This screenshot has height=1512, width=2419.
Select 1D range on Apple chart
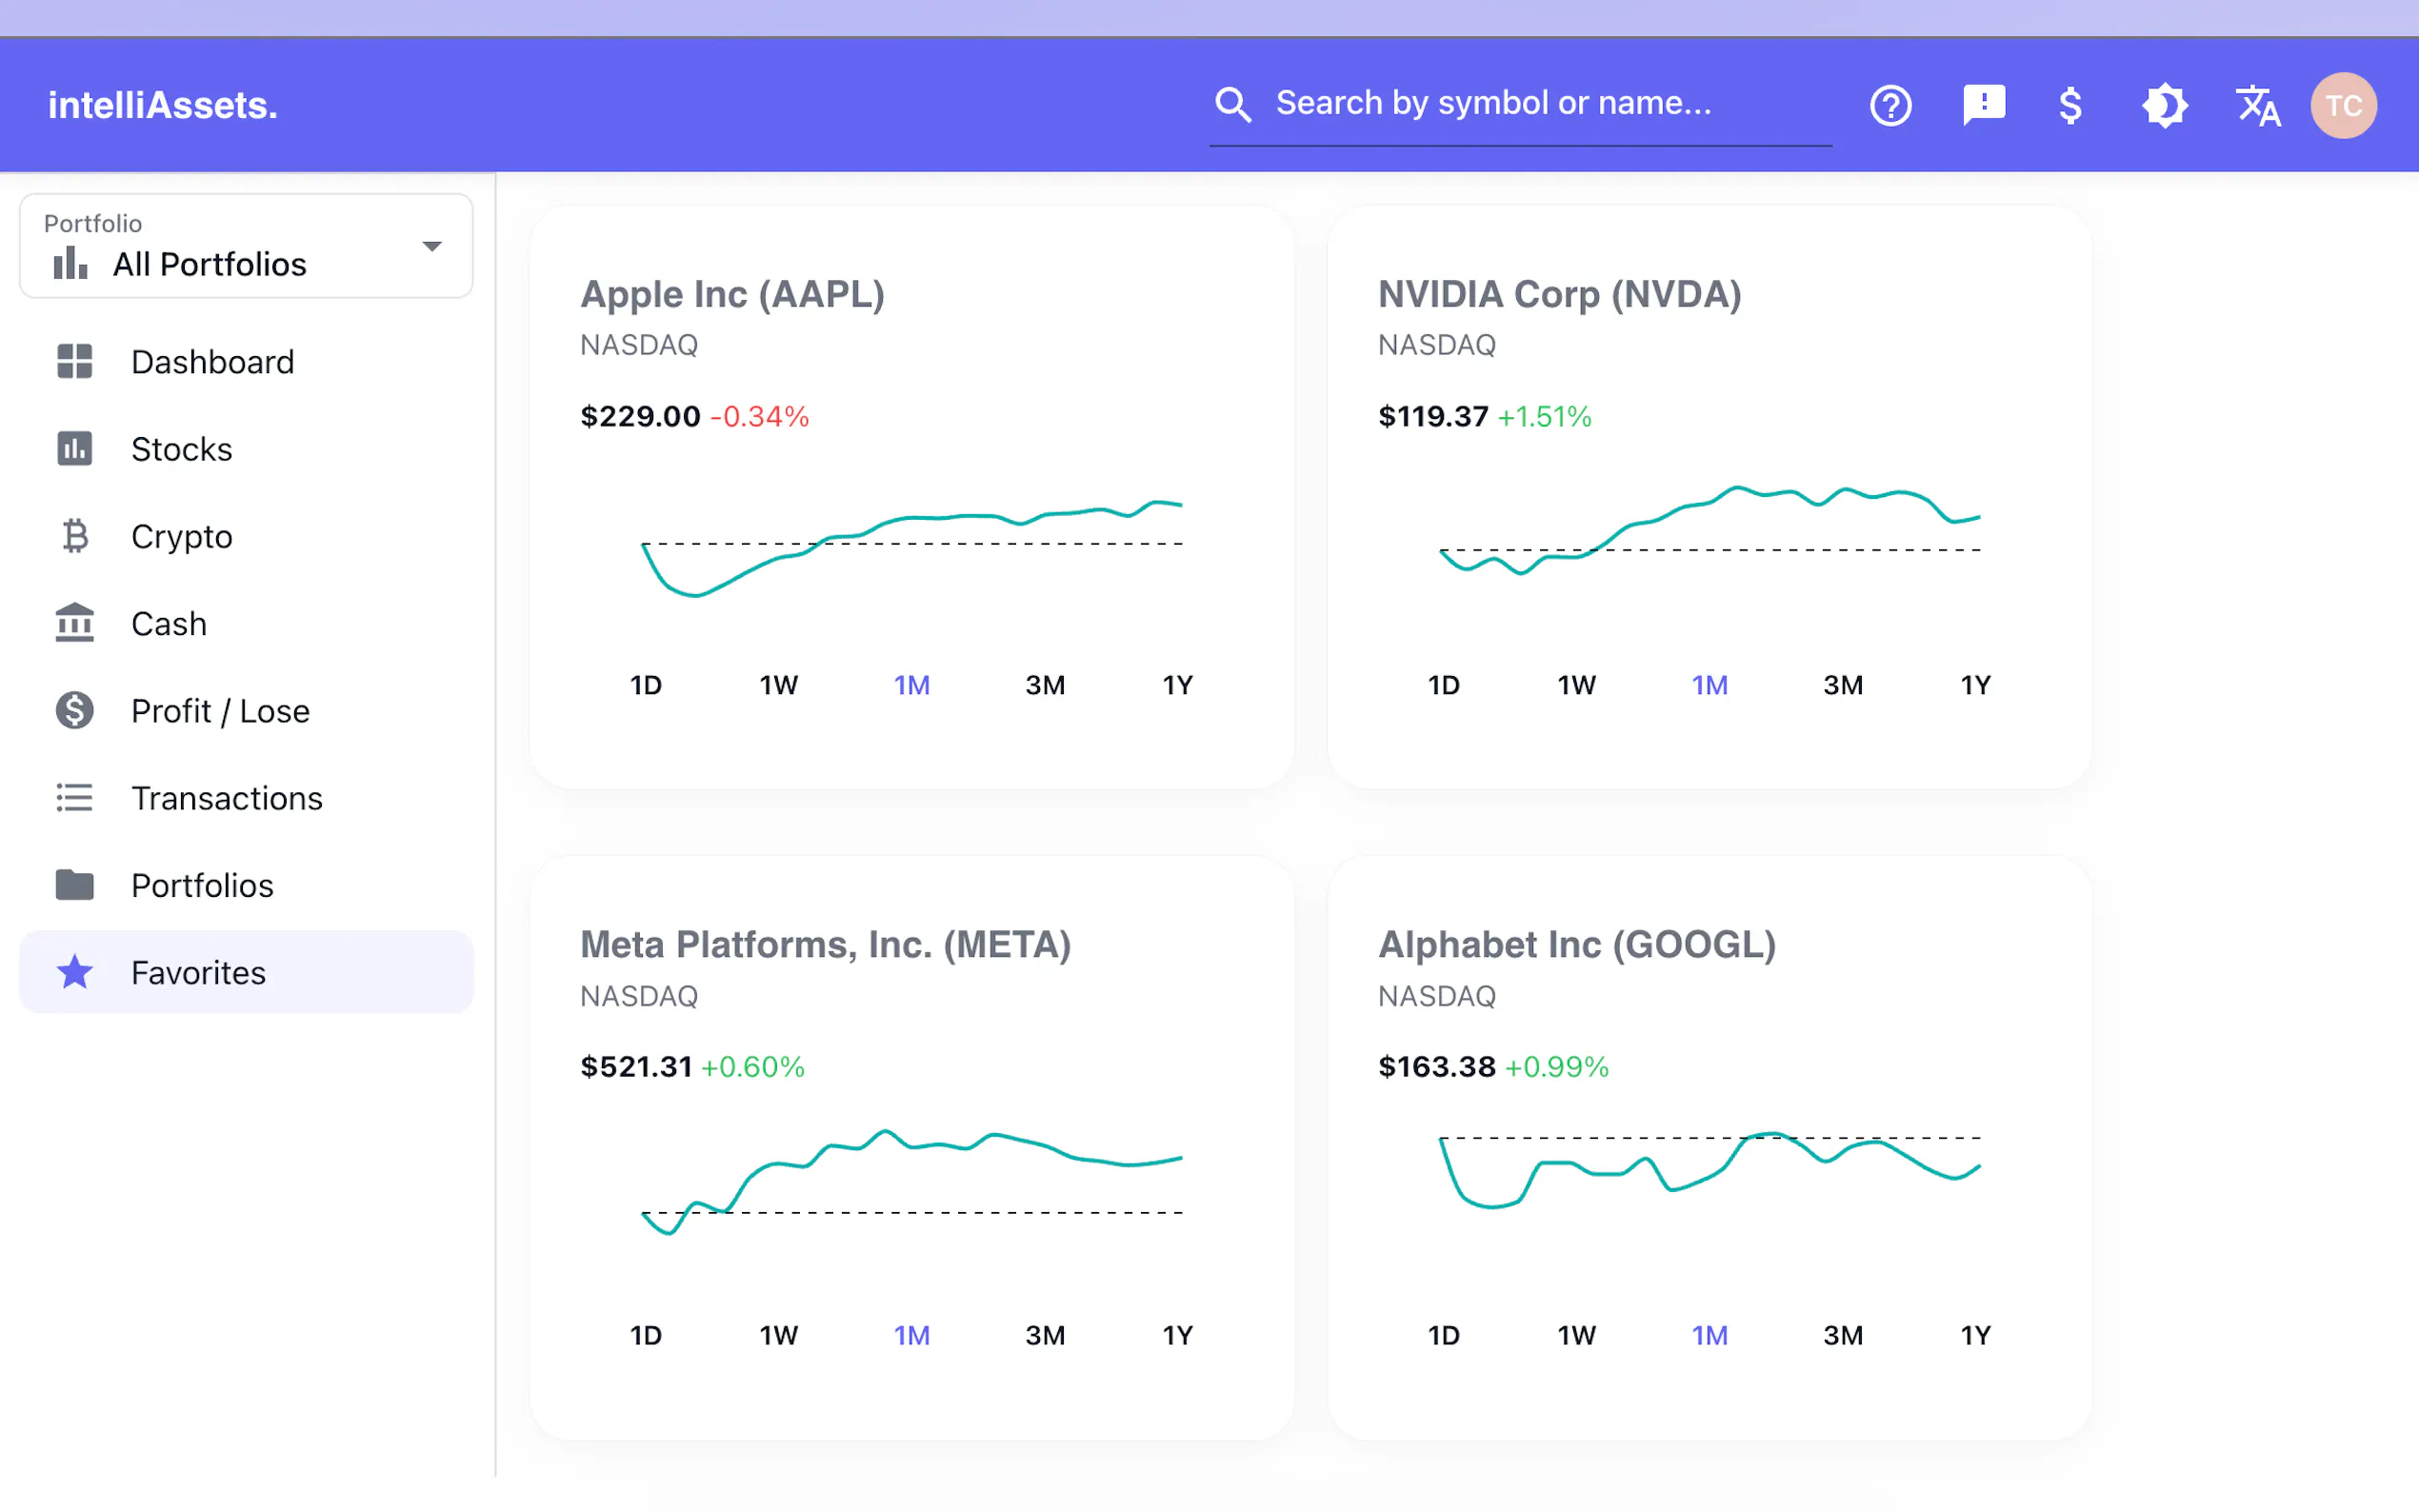(646, 685)
